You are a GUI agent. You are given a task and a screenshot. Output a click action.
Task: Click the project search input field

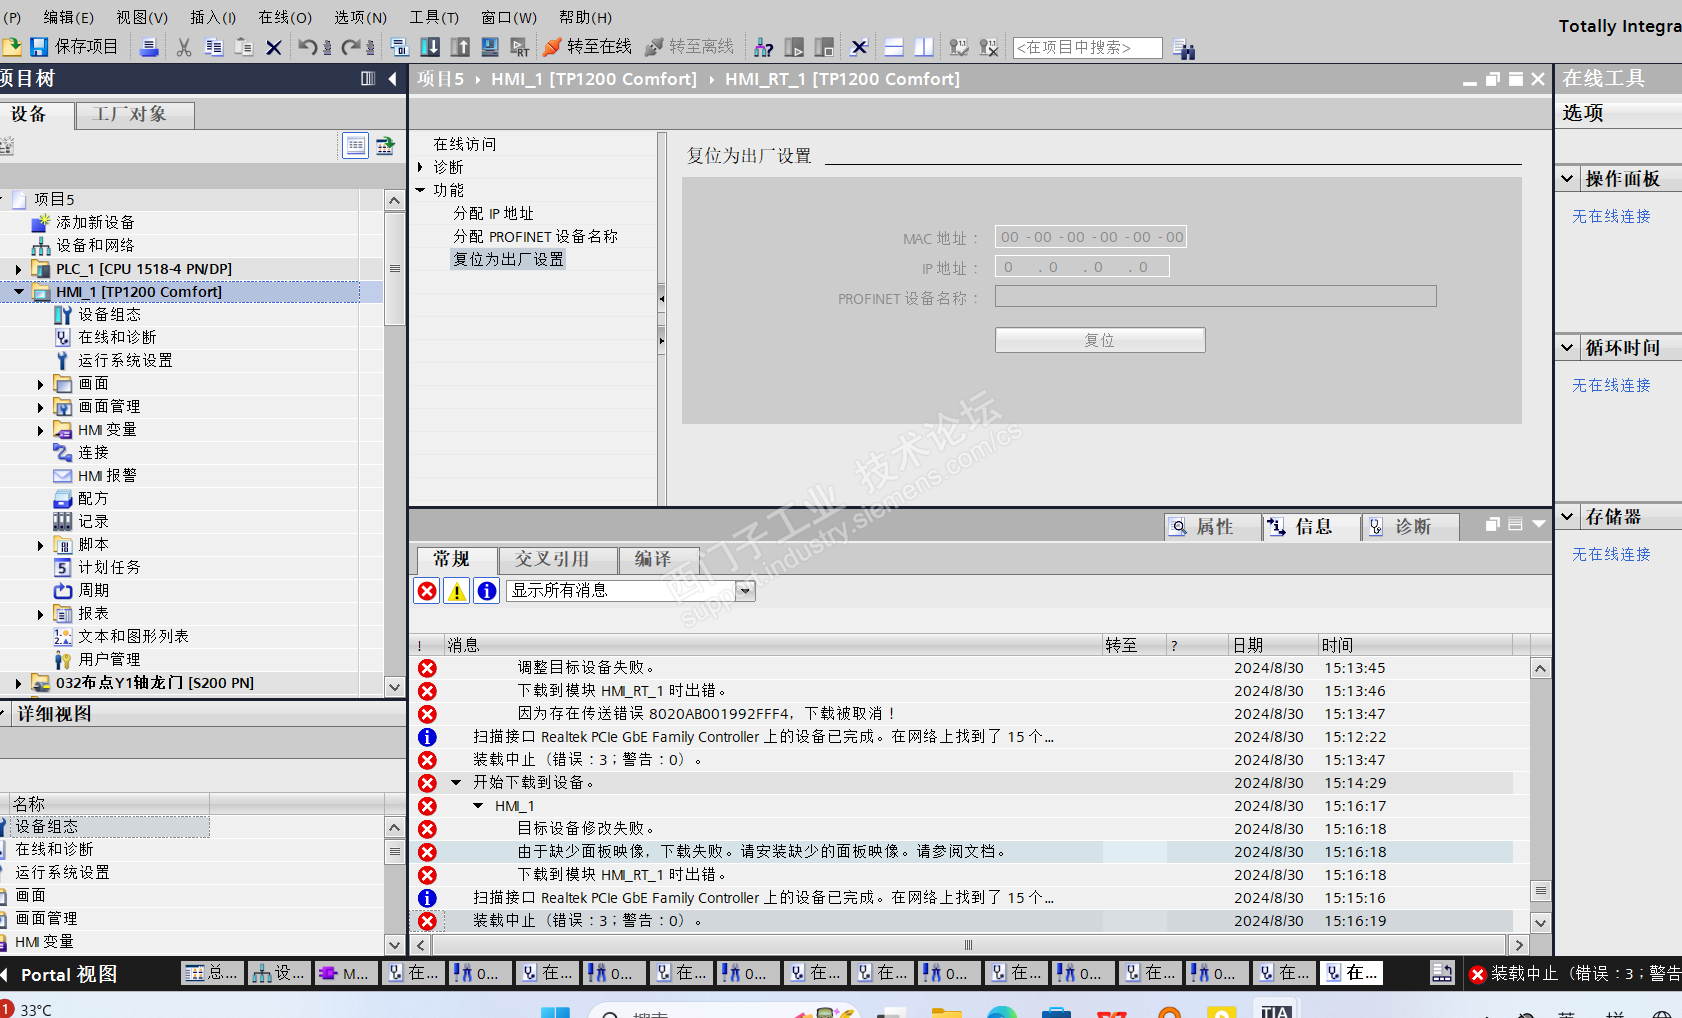[1087, 48]
